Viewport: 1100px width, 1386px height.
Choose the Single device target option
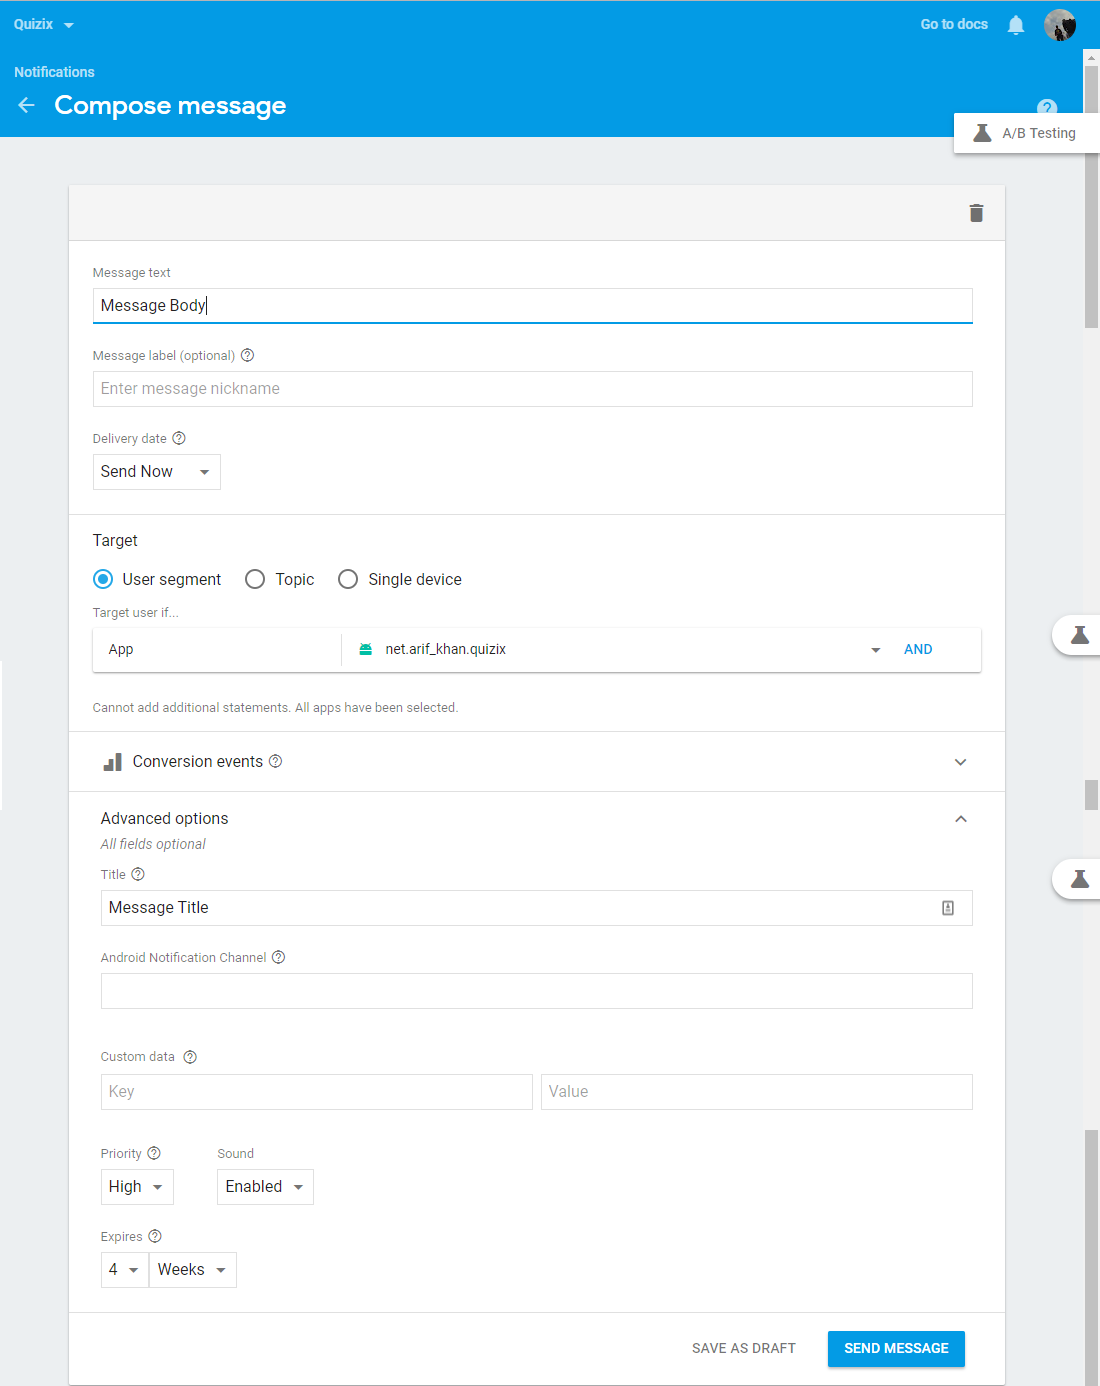tap(348, 579)
